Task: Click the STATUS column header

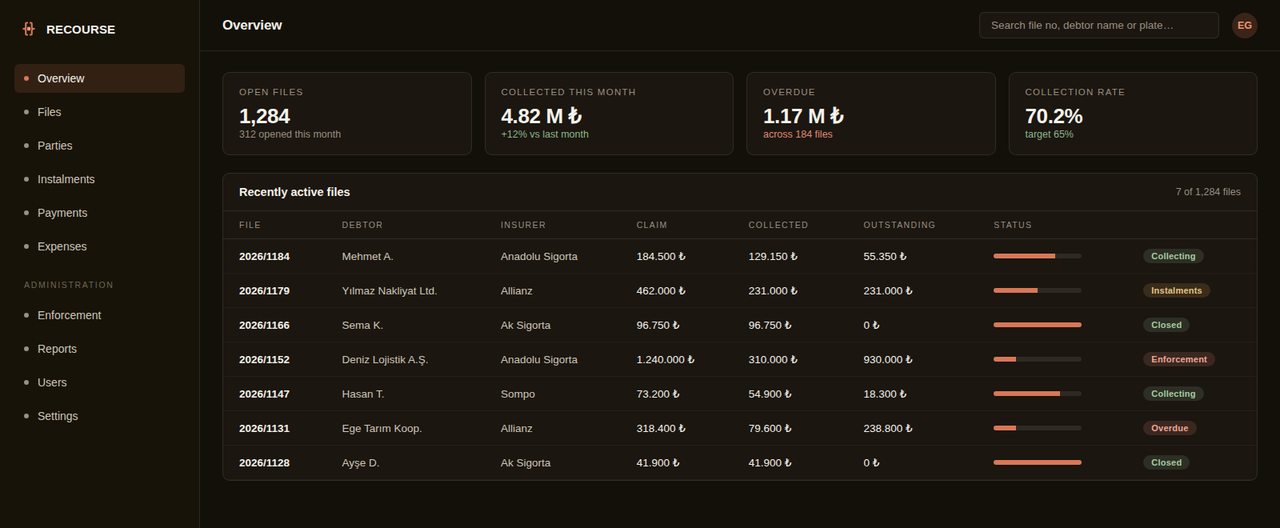Action: [x=1012, y=225]
